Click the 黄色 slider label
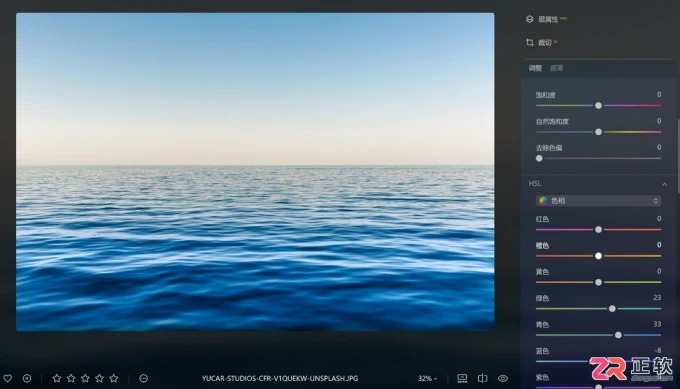This screenshot has width=680, height=389. (542, 272)
